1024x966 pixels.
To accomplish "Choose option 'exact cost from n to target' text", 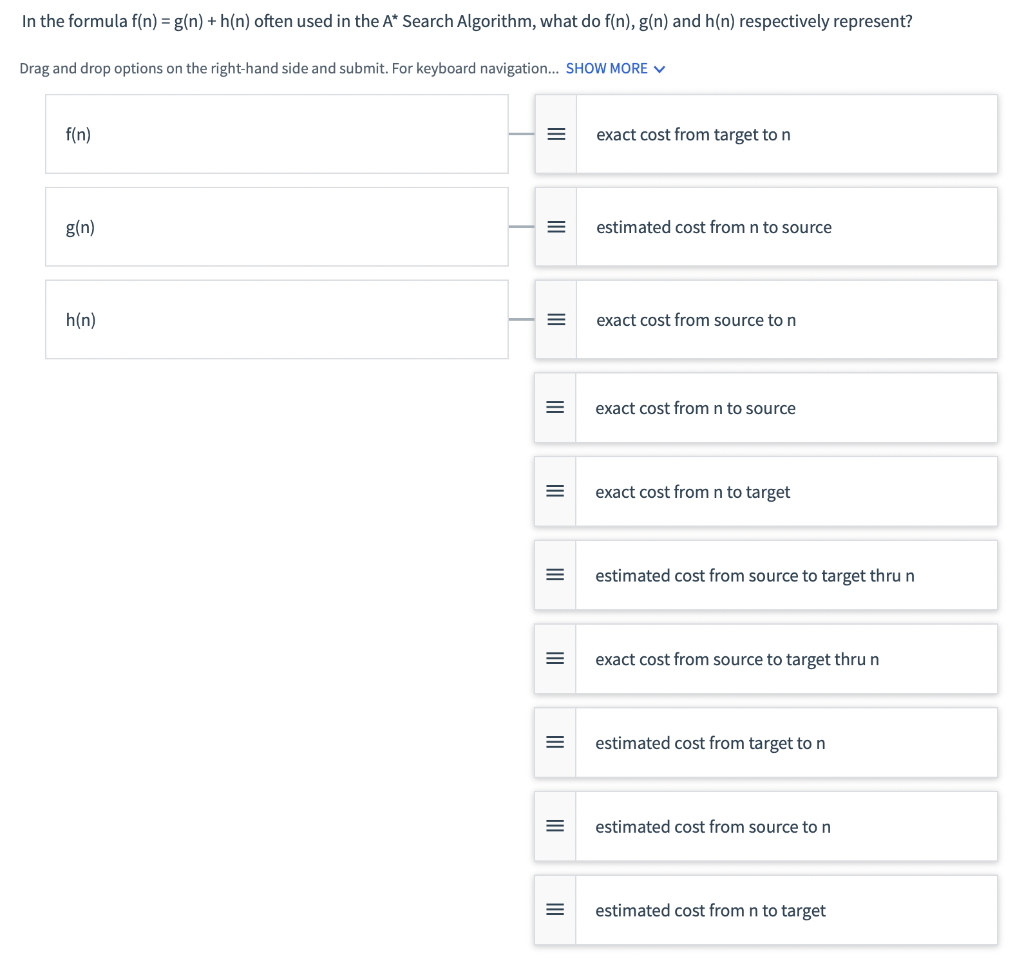I will point(692,492).
